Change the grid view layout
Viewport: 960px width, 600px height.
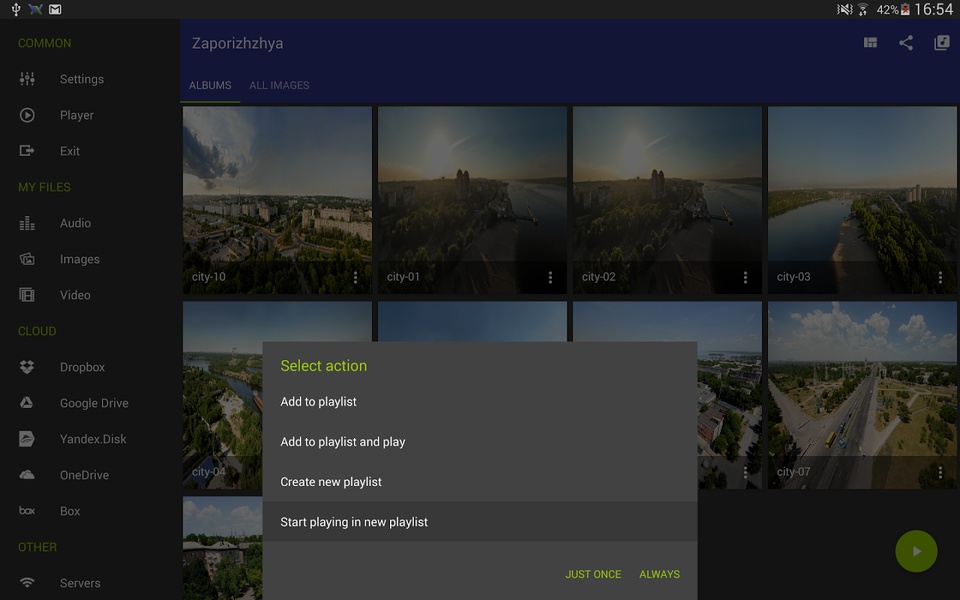pos(870,43)
